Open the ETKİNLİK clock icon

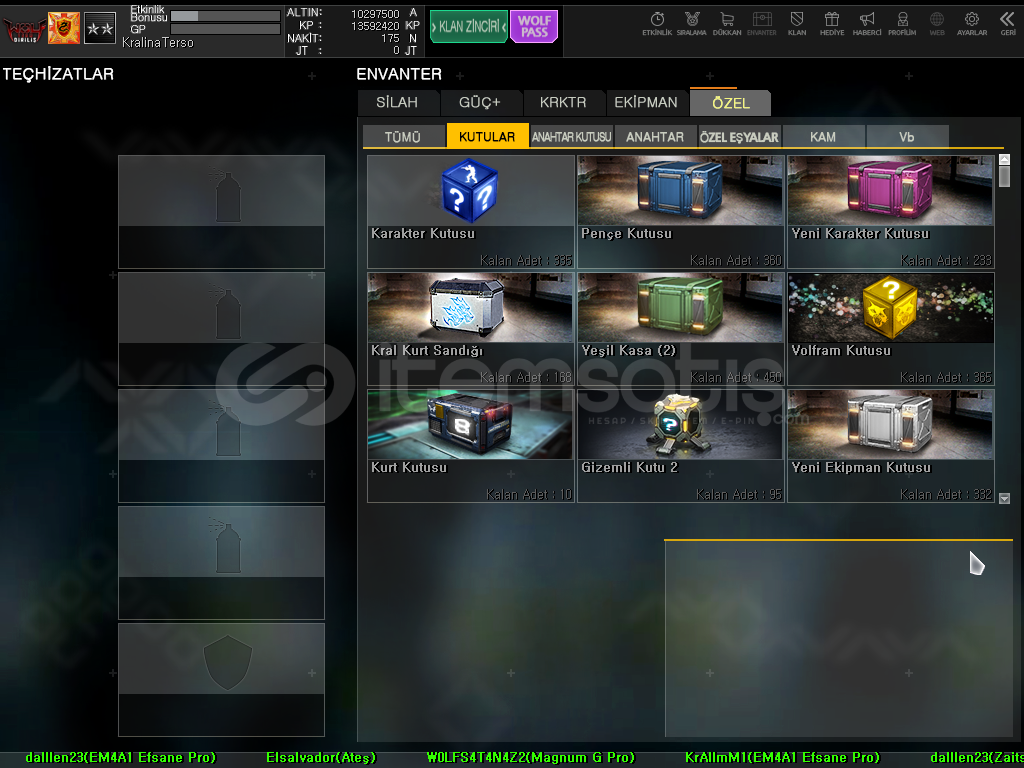click(x=656, y=24)
